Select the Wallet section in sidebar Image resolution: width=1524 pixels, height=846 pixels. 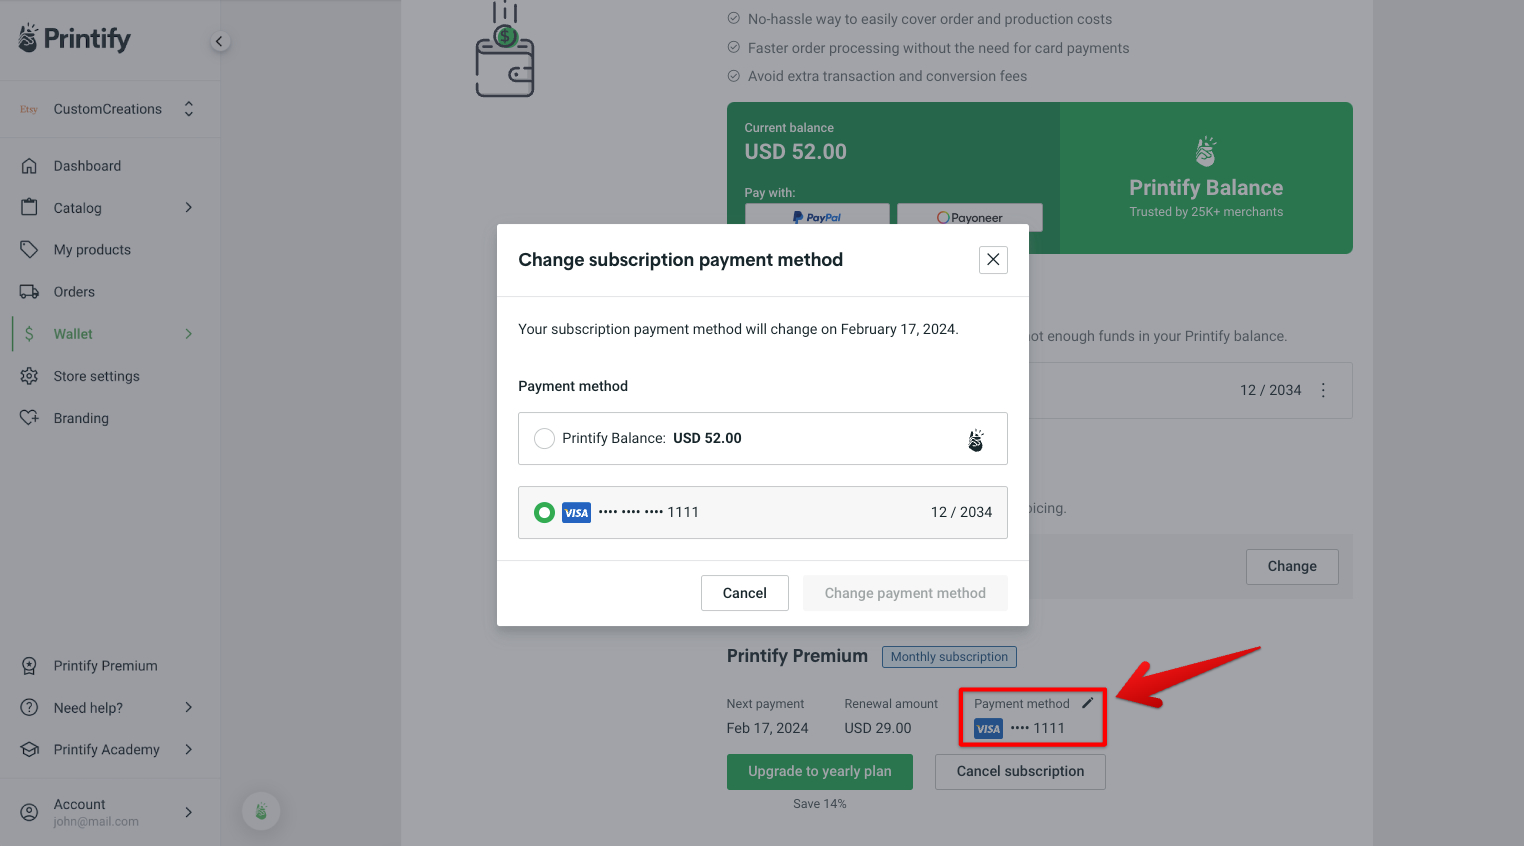coord(73,333)
